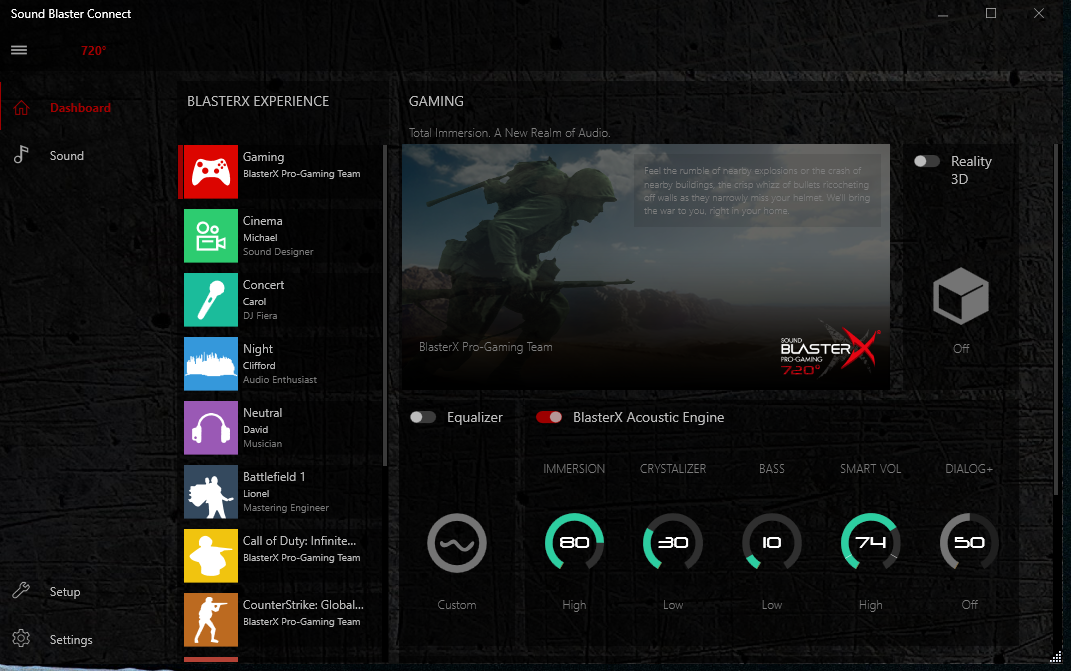Click the Concert profile title text
1071x671 pixels.
coord(264,285)
